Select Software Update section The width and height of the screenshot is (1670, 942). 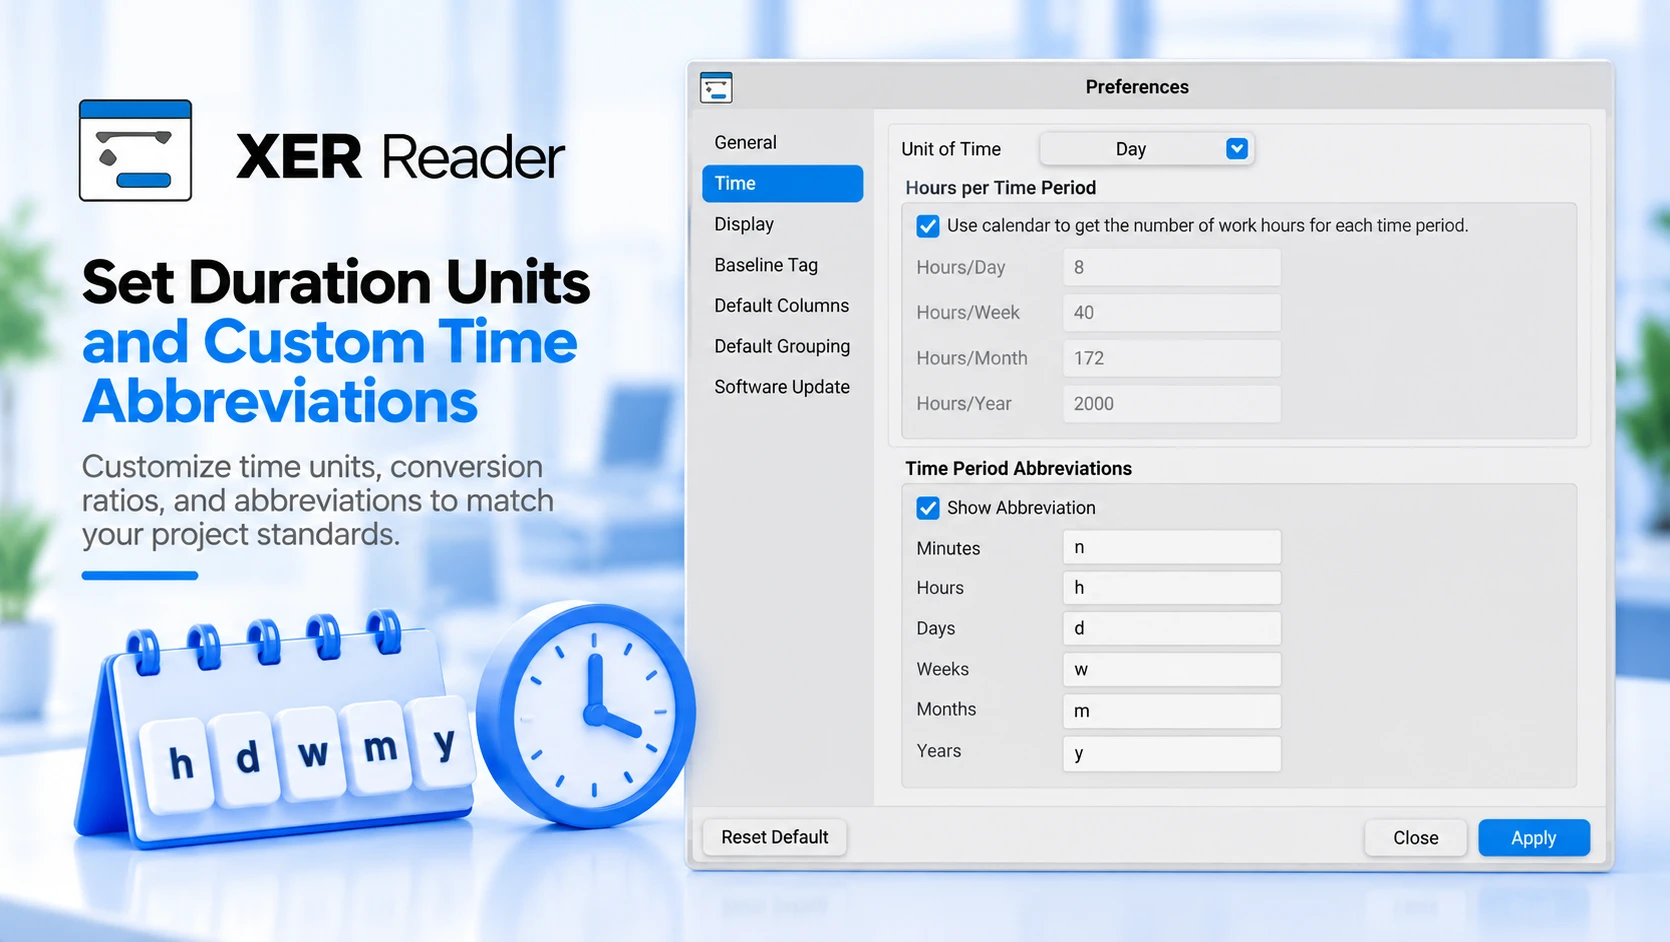782,387
